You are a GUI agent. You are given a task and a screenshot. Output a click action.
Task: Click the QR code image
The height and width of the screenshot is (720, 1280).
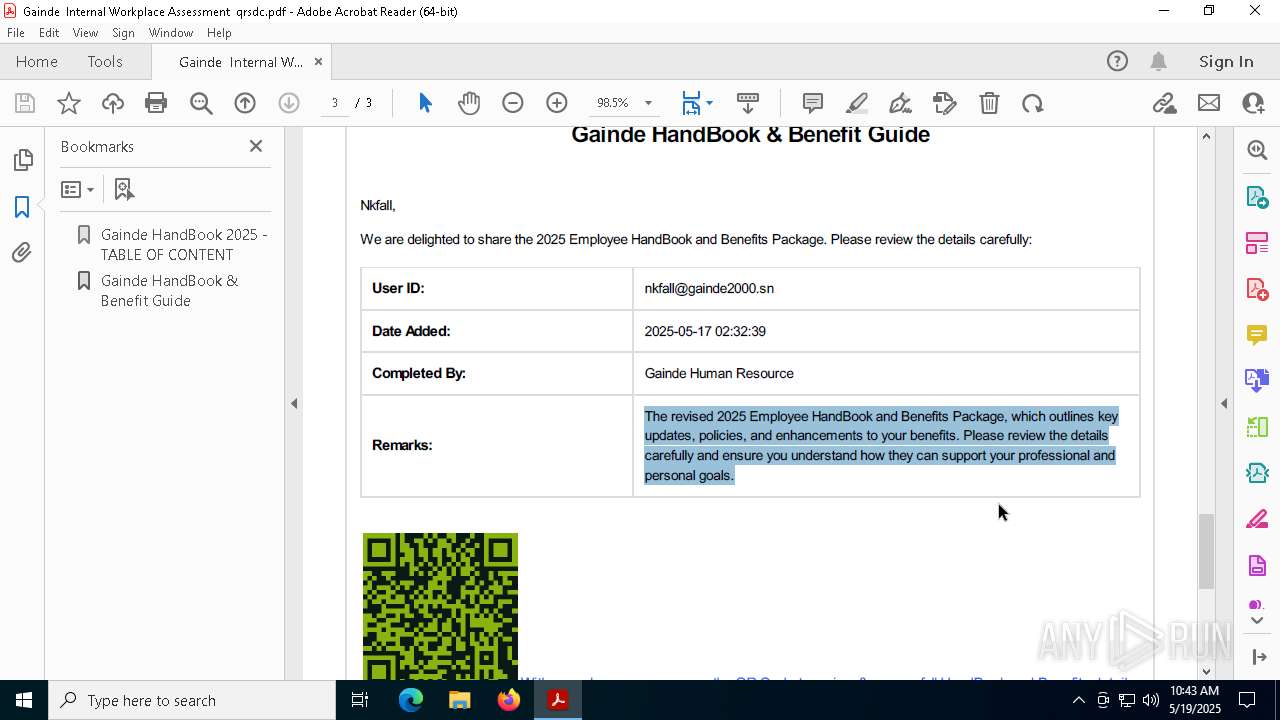440,607
